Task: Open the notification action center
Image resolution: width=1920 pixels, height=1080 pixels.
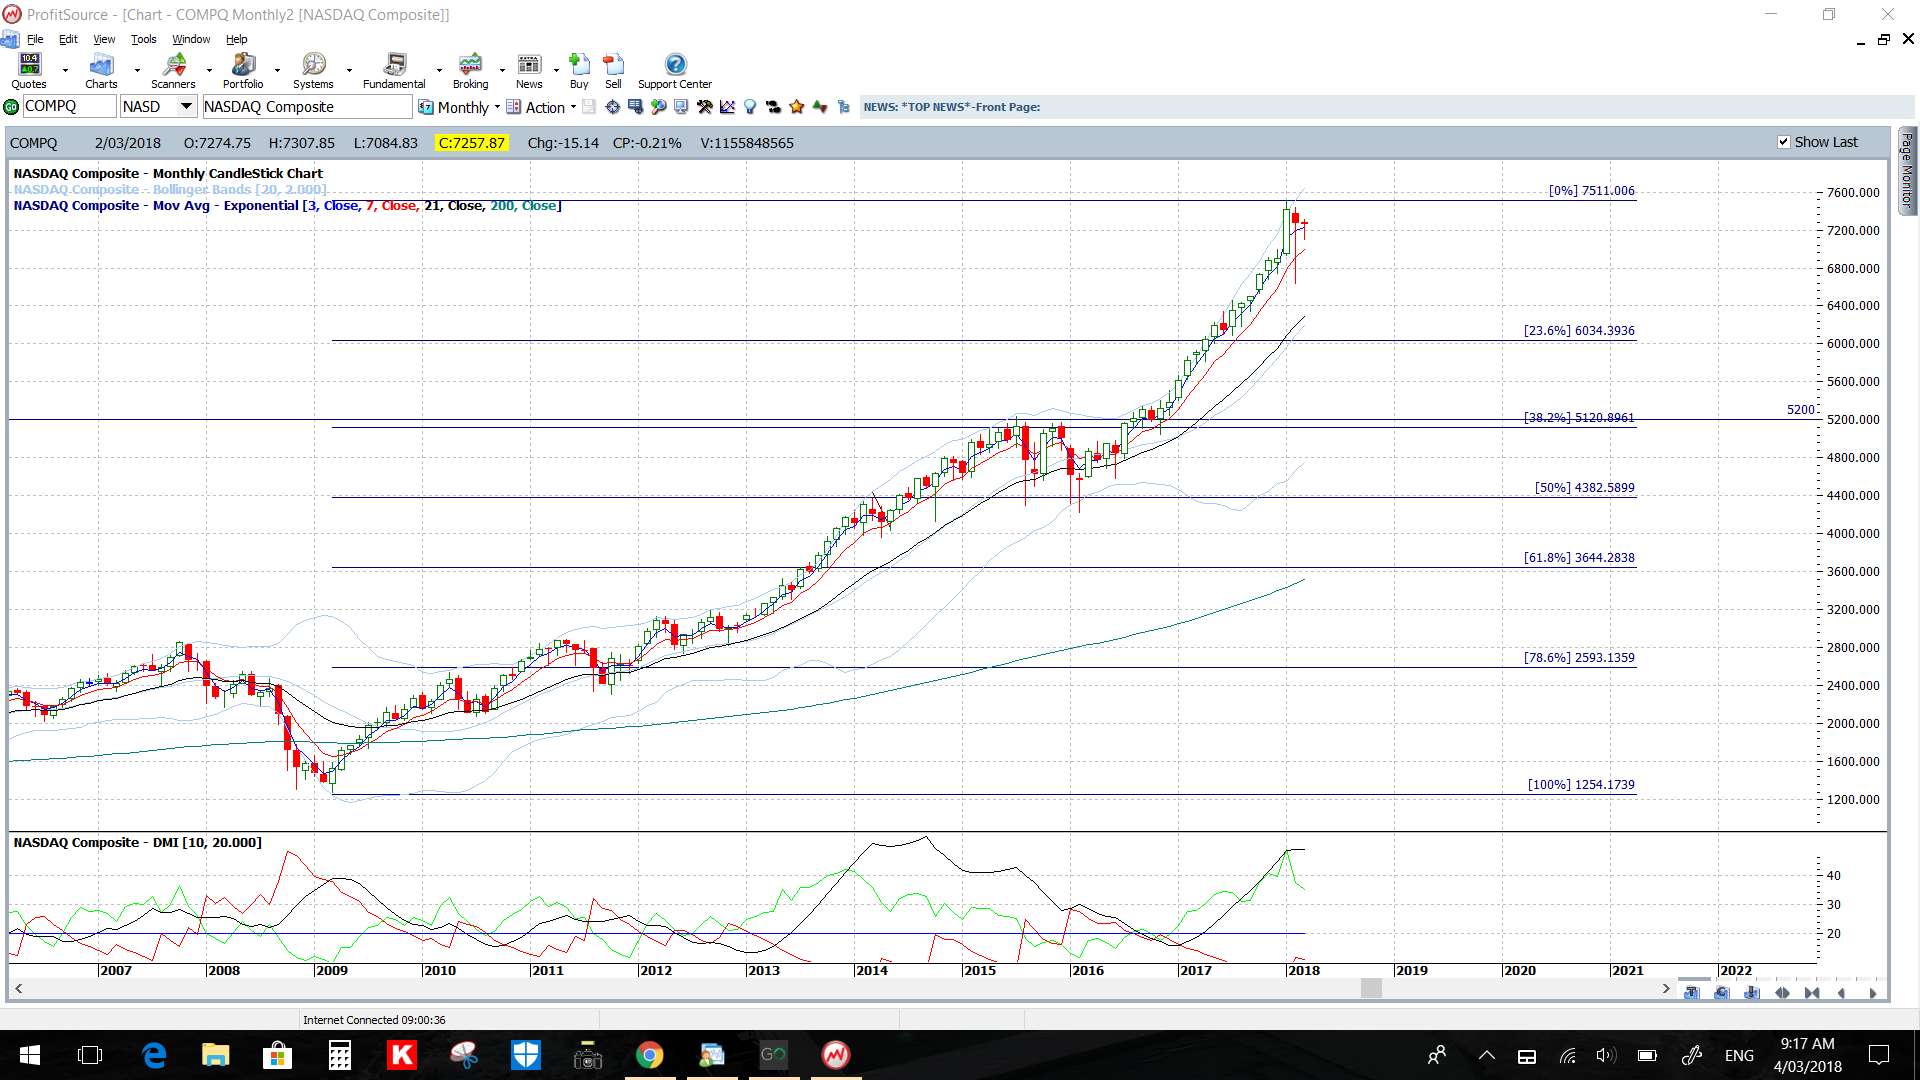Action: point(1879,1055)
